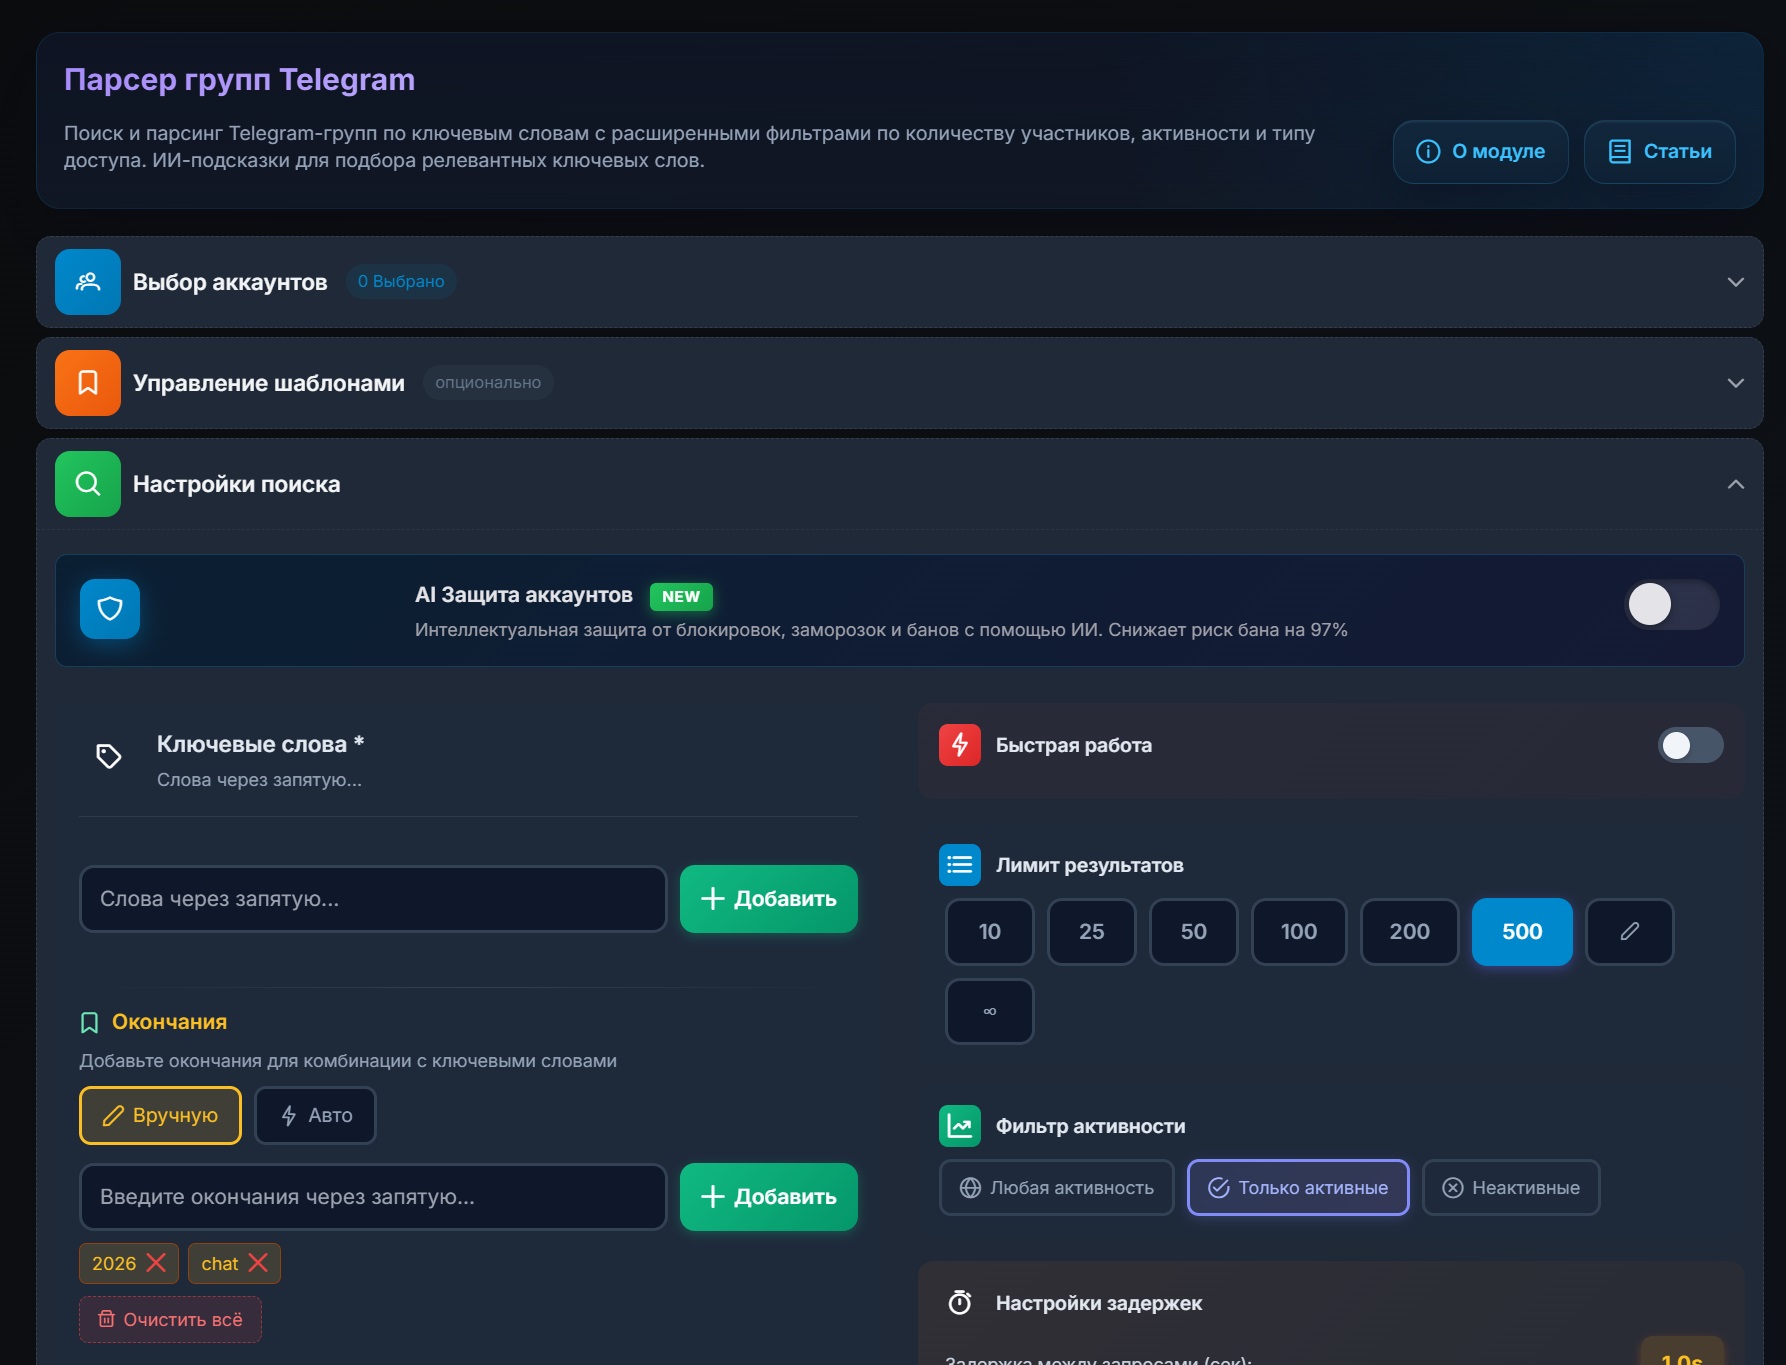This screenshot has width=1786, height=1365.
Task: Click the AI protection shield icon
Action: pos(110,609)
